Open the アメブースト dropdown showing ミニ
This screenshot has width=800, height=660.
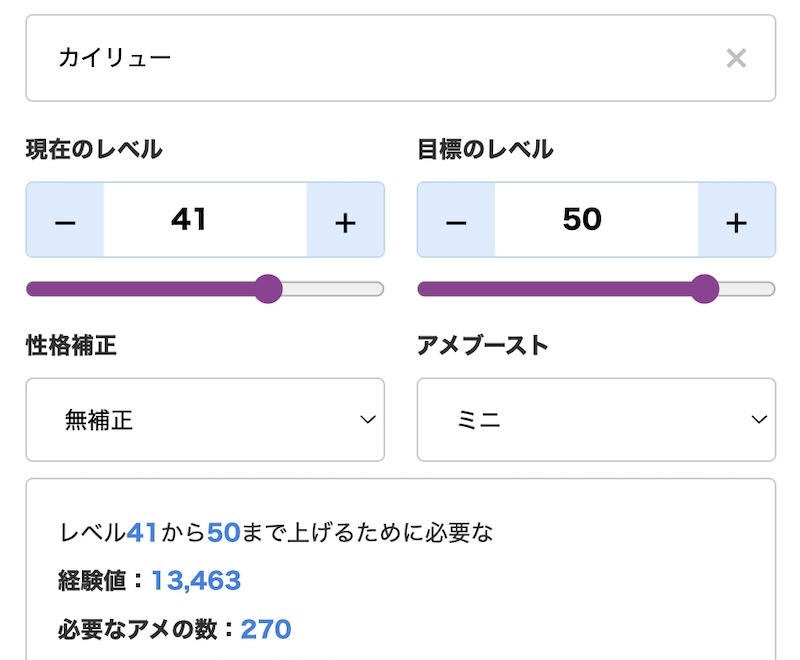click(597, 420)
